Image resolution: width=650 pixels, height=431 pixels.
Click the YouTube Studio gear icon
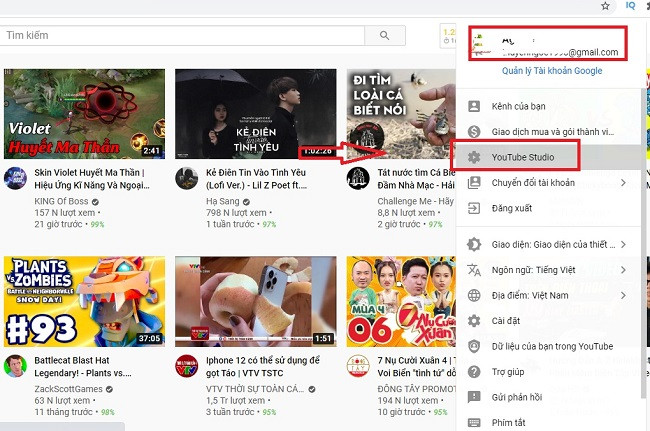click(x=474, y=157)
